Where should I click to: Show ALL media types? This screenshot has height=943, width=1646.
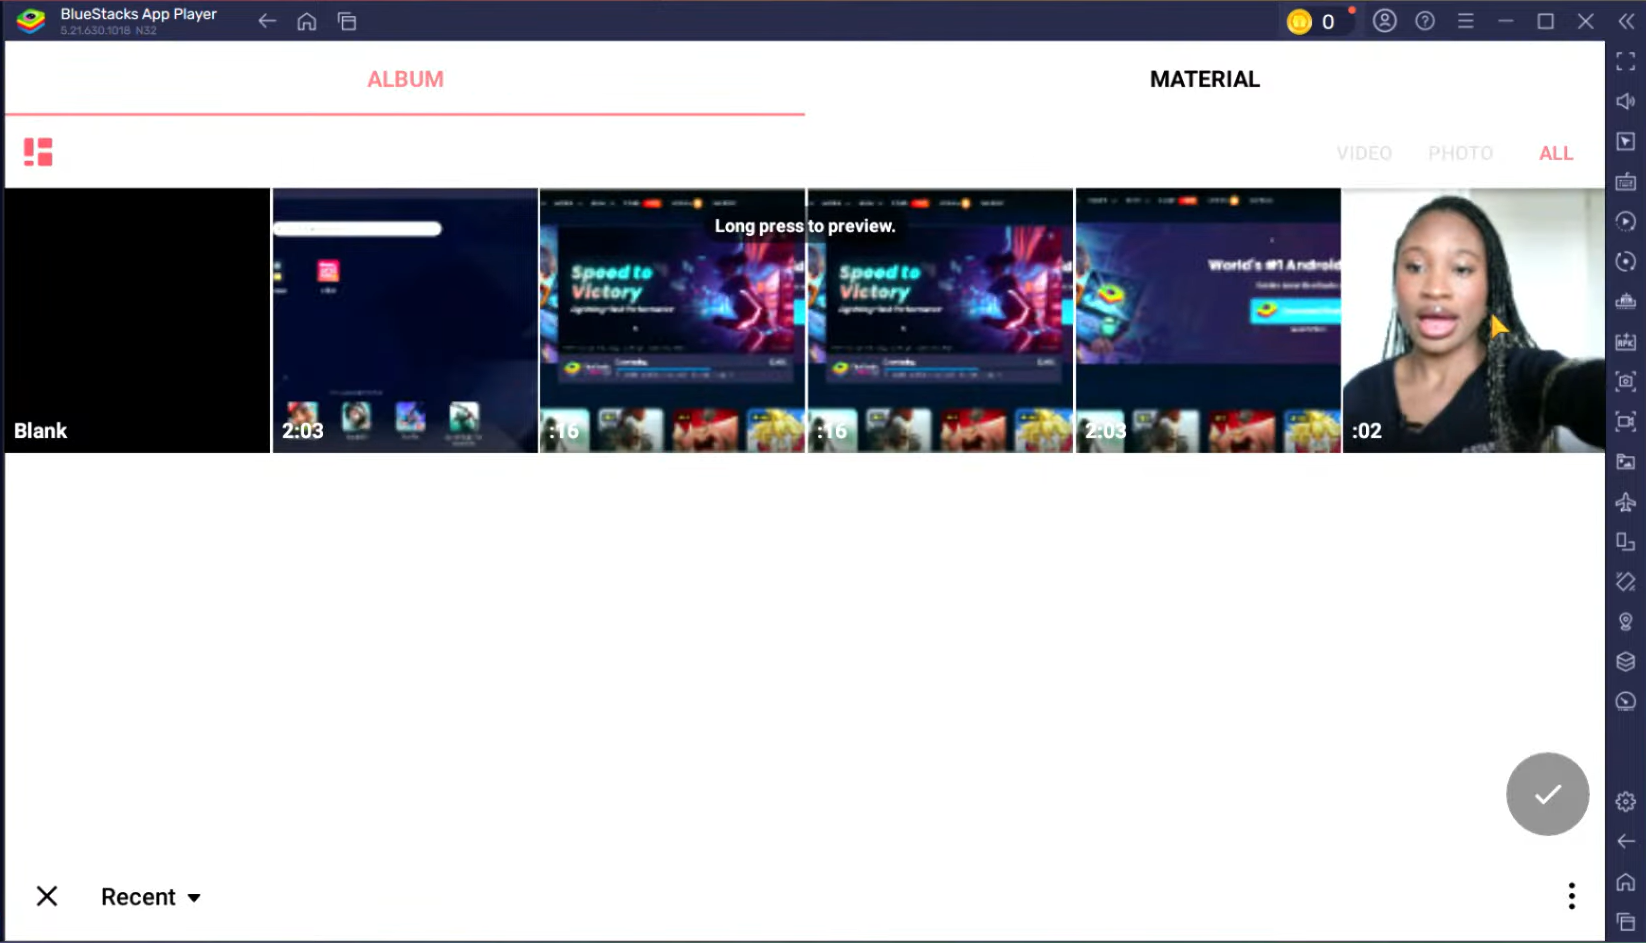1556,153
